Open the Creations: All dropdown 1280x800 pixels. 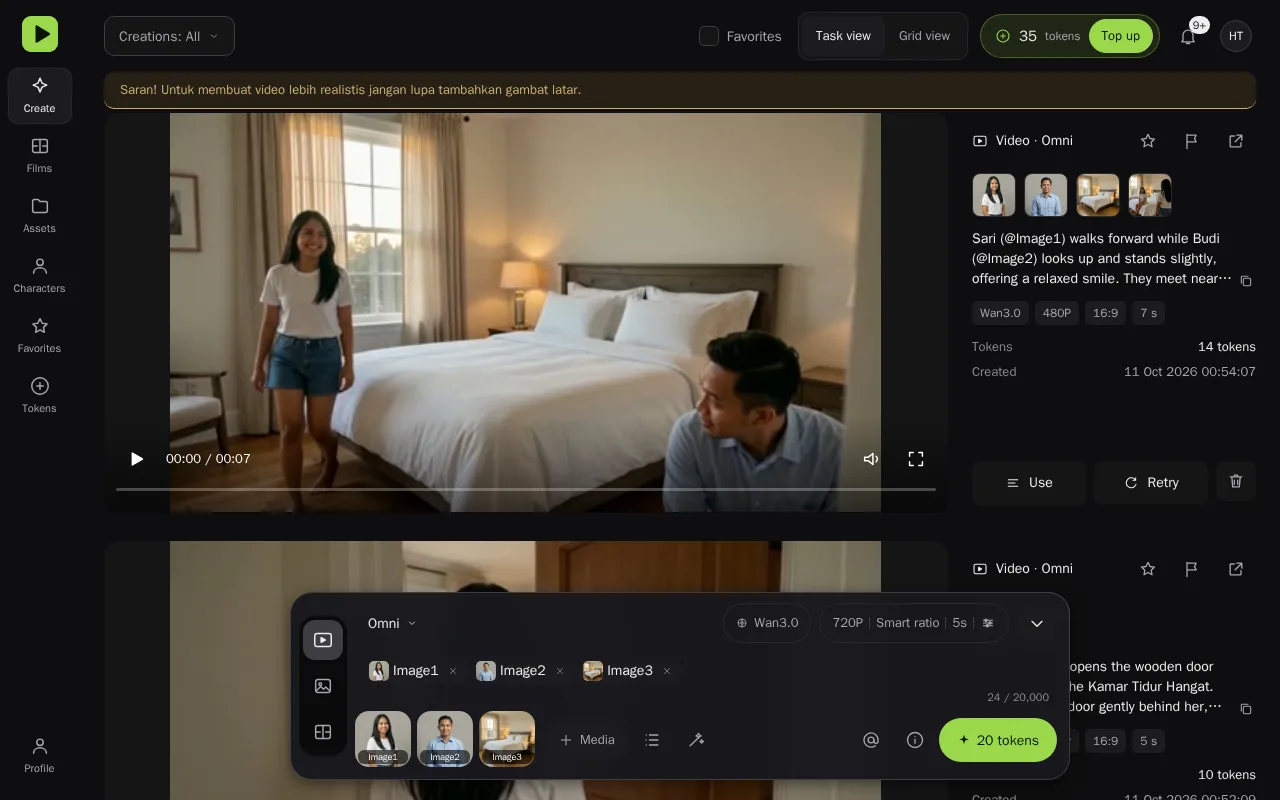point(169,36)
